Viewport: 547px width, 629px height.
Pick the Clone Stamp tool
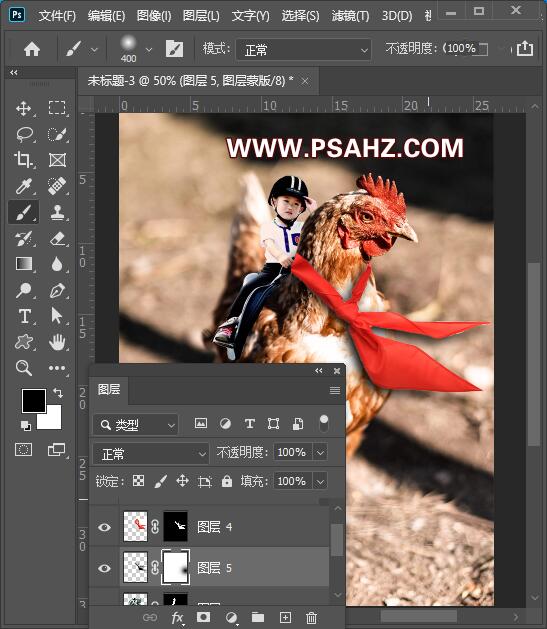(57, 212)
